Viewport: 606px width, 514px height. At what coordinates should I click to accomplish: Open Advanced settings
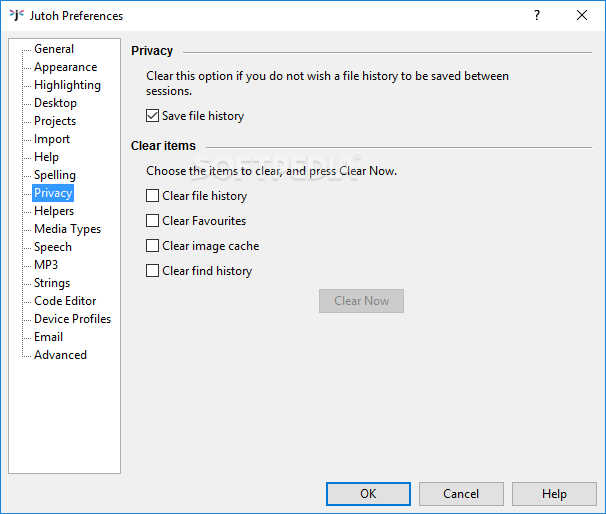tap(60, 355)
